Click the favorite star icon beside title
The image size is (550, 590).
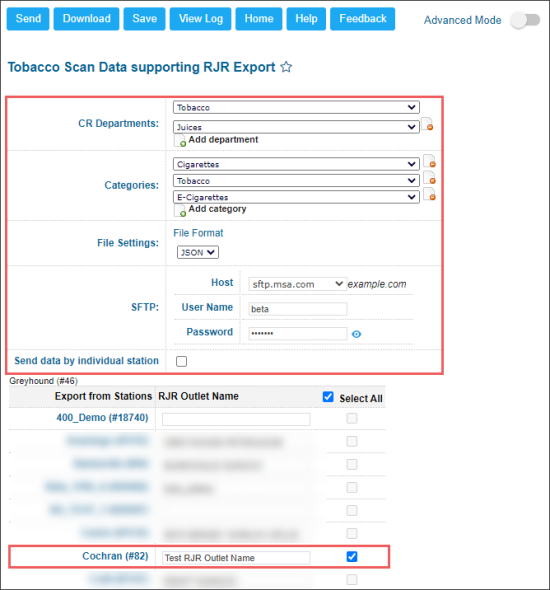coord(286,67)
